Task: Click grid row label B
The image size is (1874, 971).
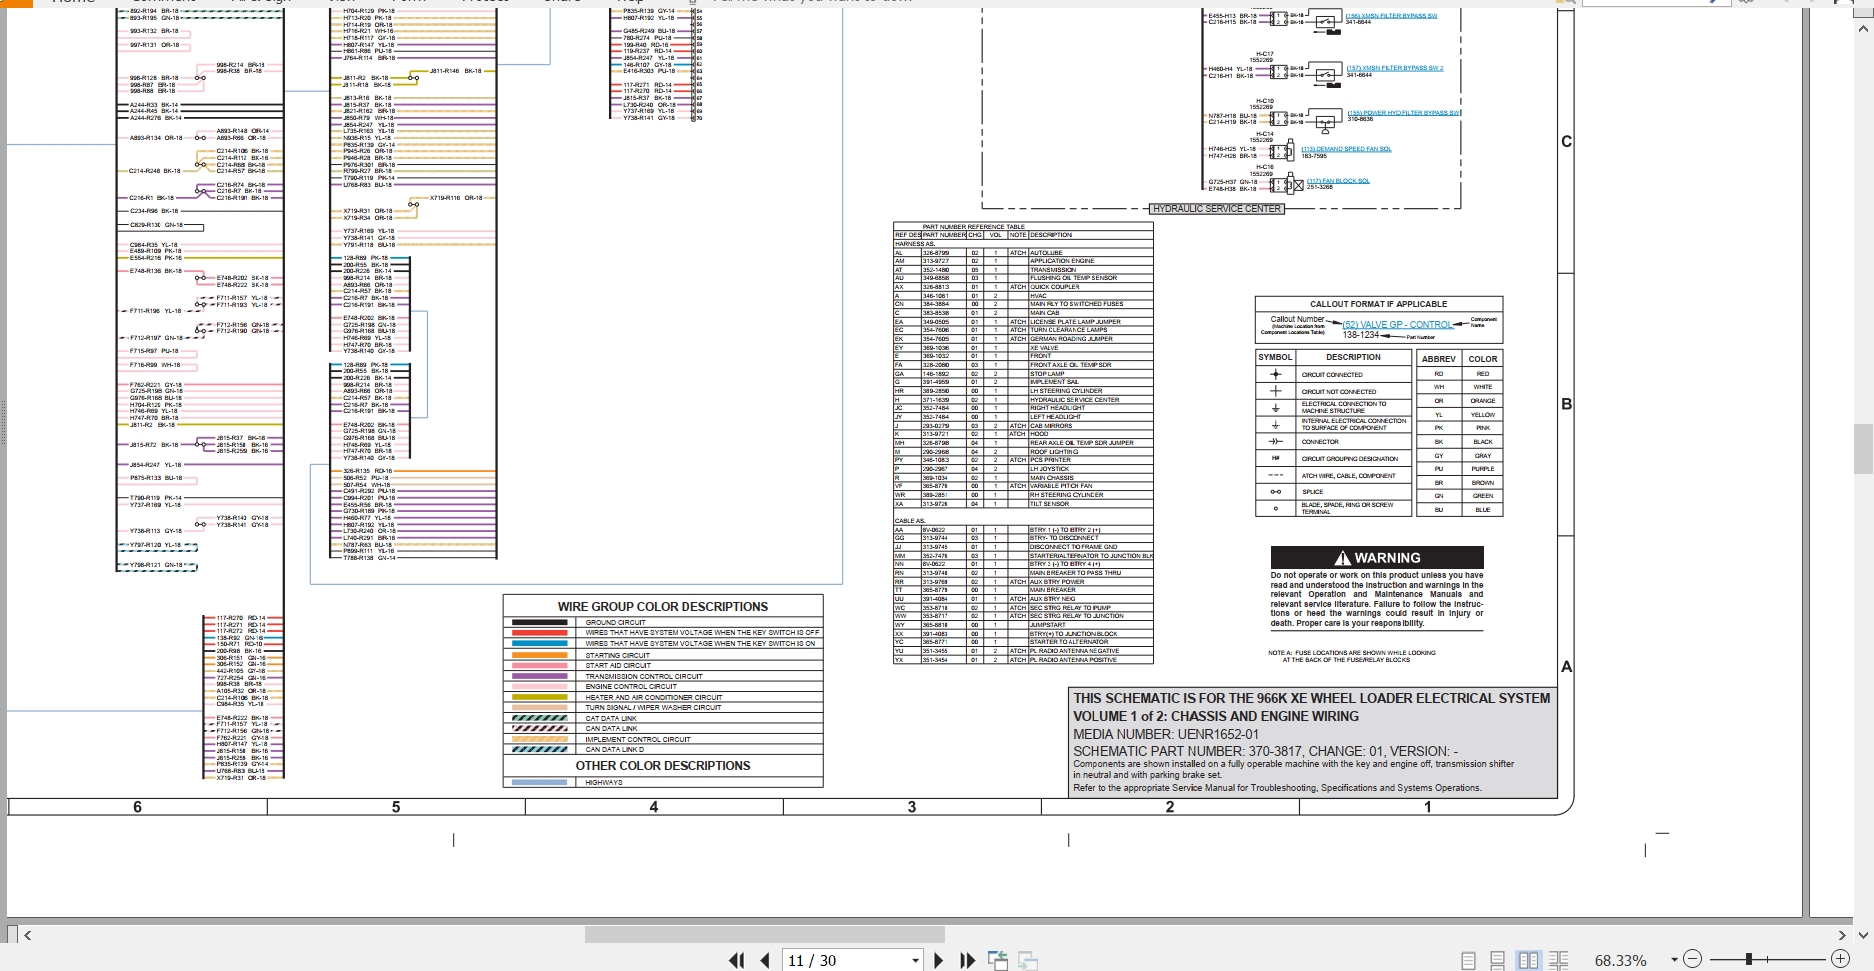Action: tap(1566, 404)
